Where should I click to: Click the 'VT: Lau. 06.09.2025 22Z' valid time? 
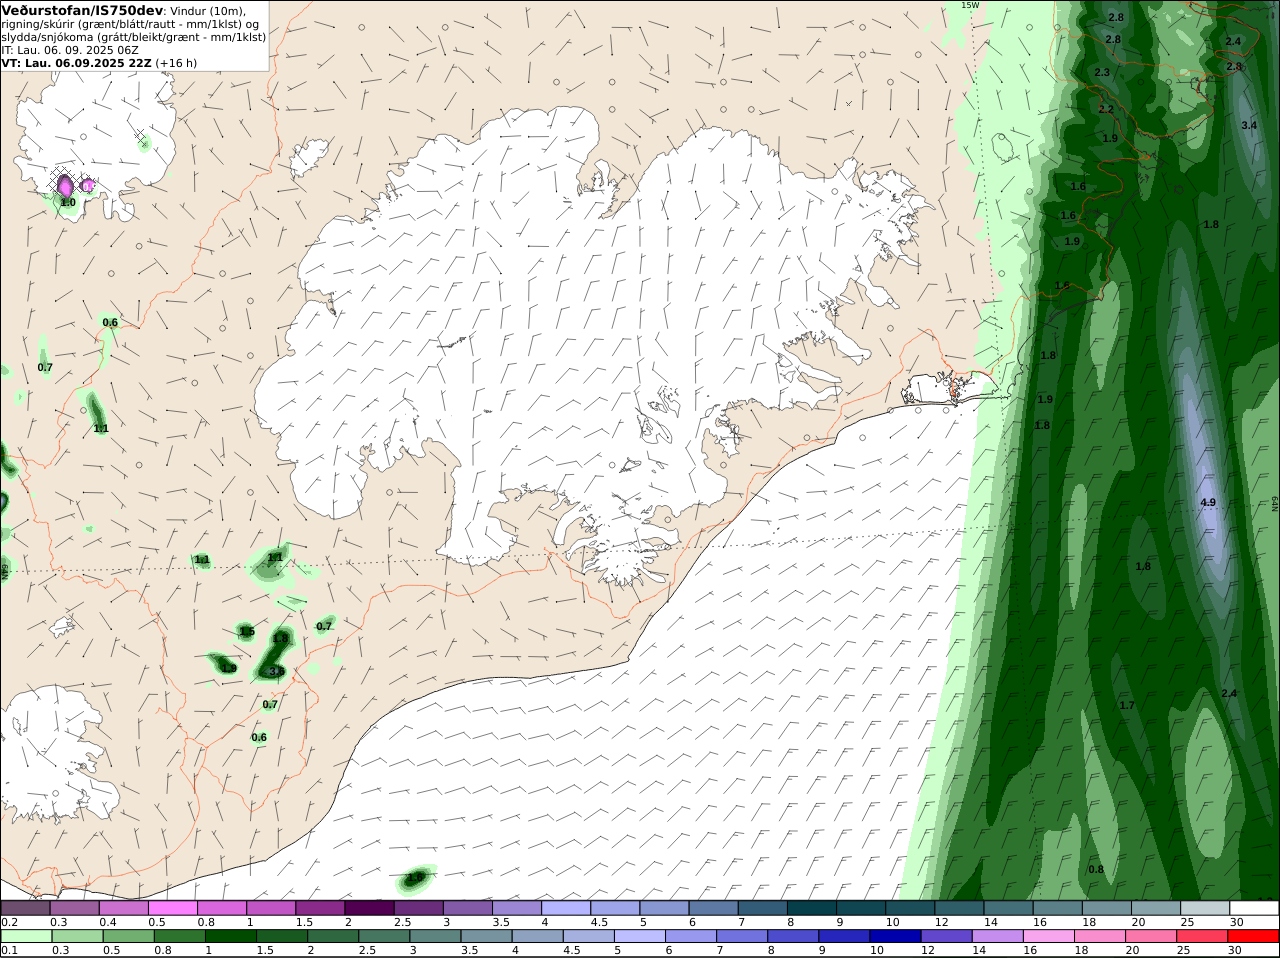coord(76,63)
